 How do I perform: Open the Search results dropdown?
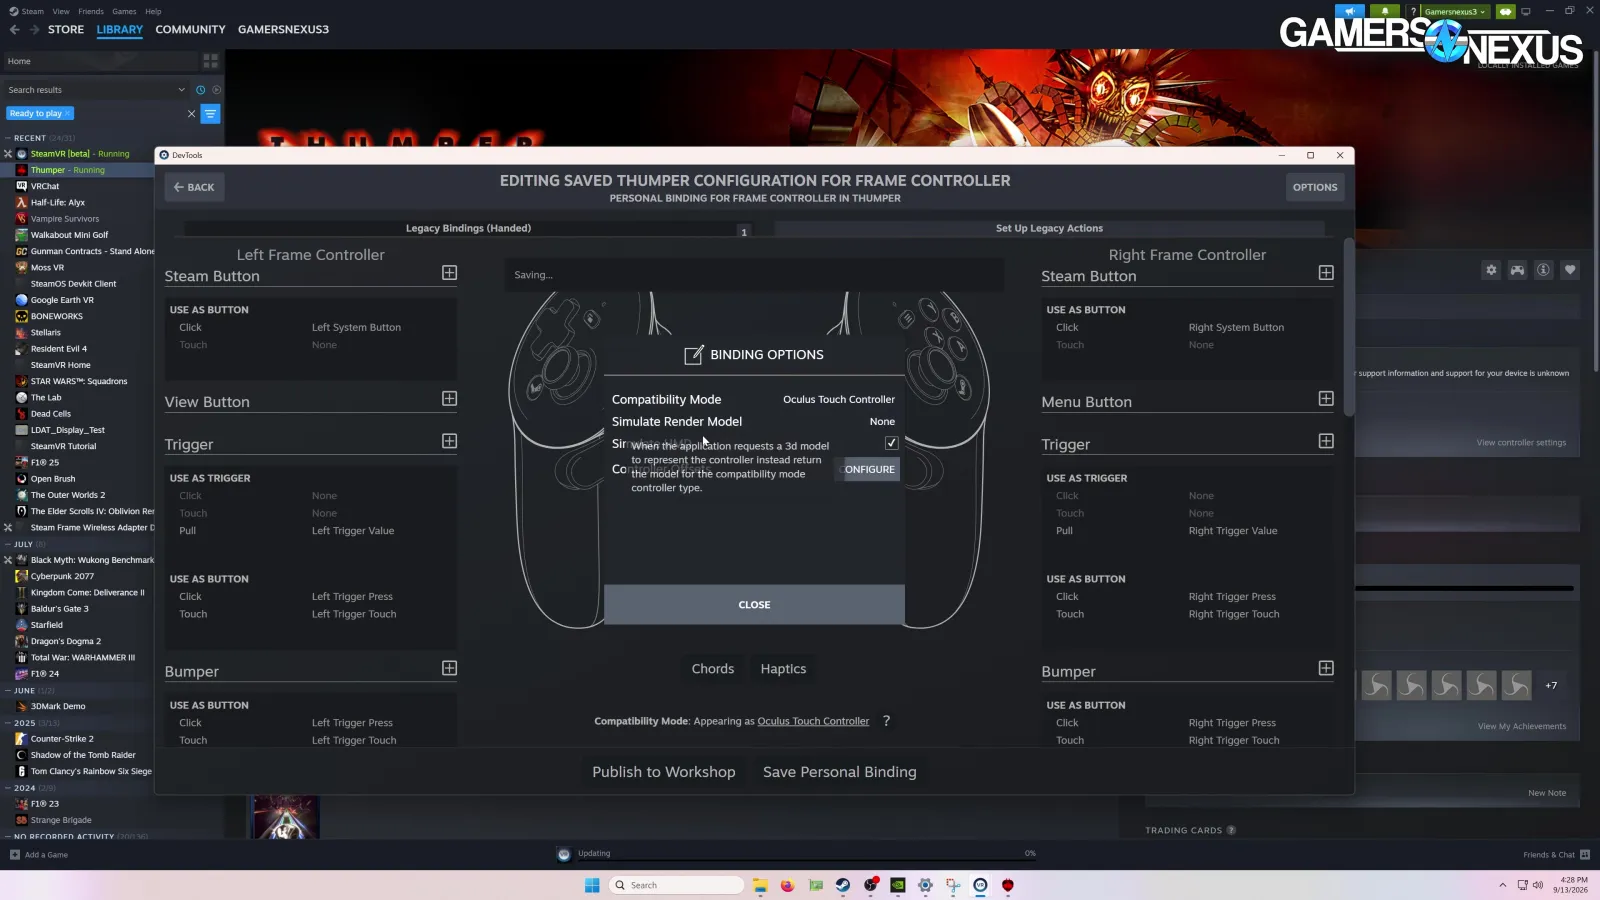click(x=181, y=90)
